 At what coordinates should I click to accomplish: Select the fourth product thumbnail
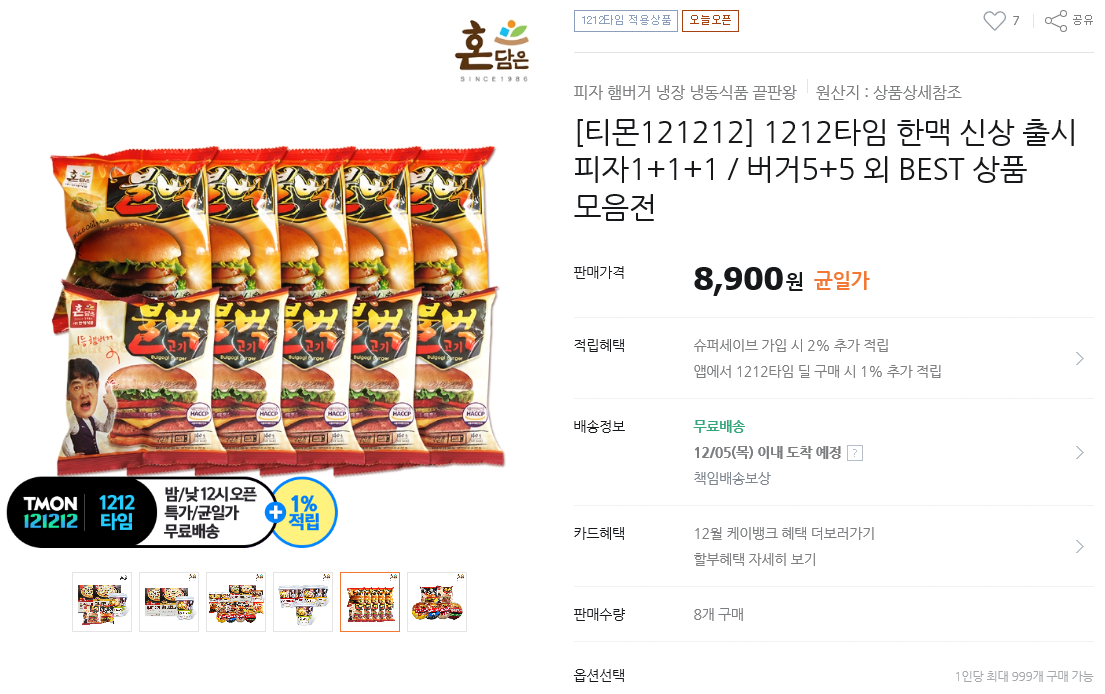tap(303, 602)
